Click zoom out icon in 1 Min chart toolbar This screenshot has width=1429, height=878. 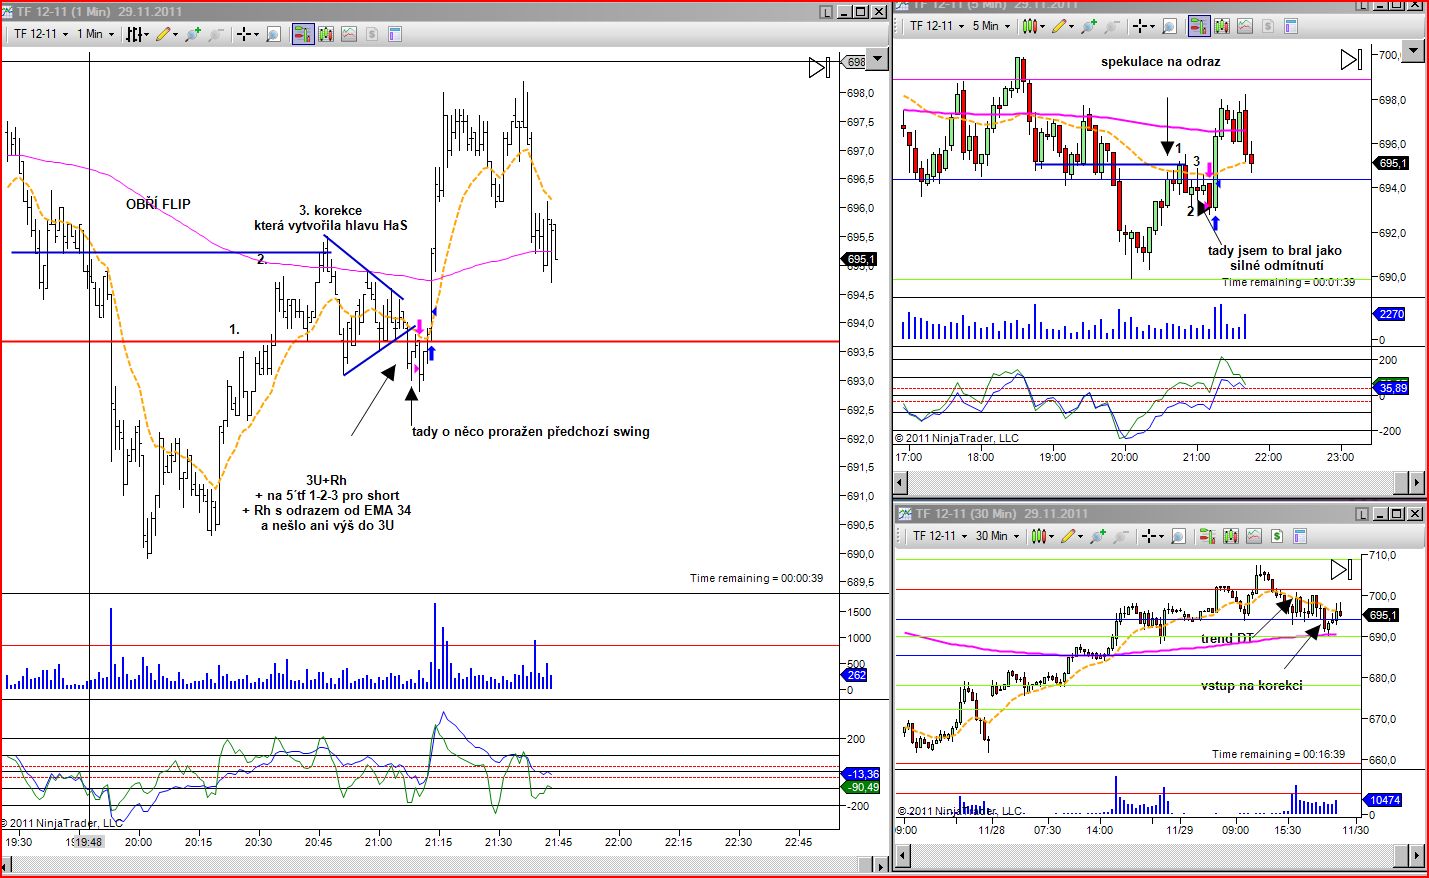tap(215, 34)
